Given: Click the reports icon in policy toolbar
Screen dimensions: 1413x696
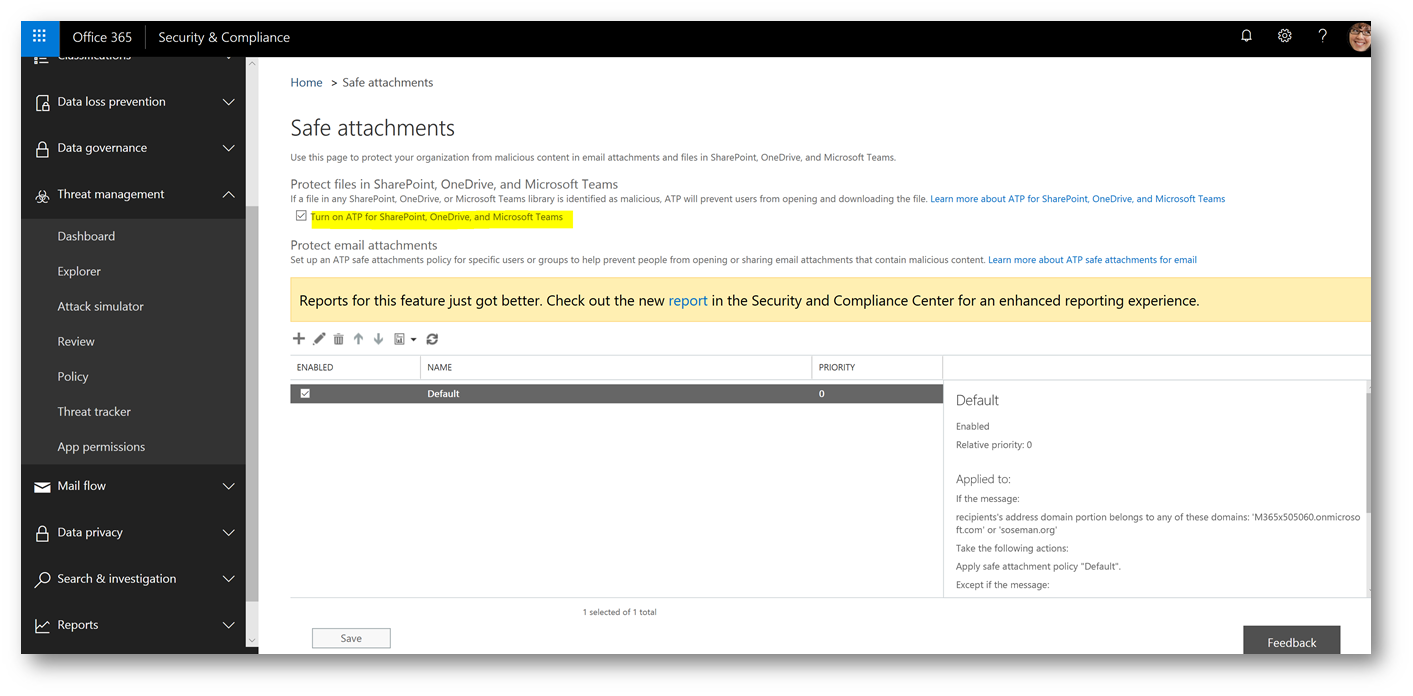Looking at the screenshot, I should pos(399,339).
